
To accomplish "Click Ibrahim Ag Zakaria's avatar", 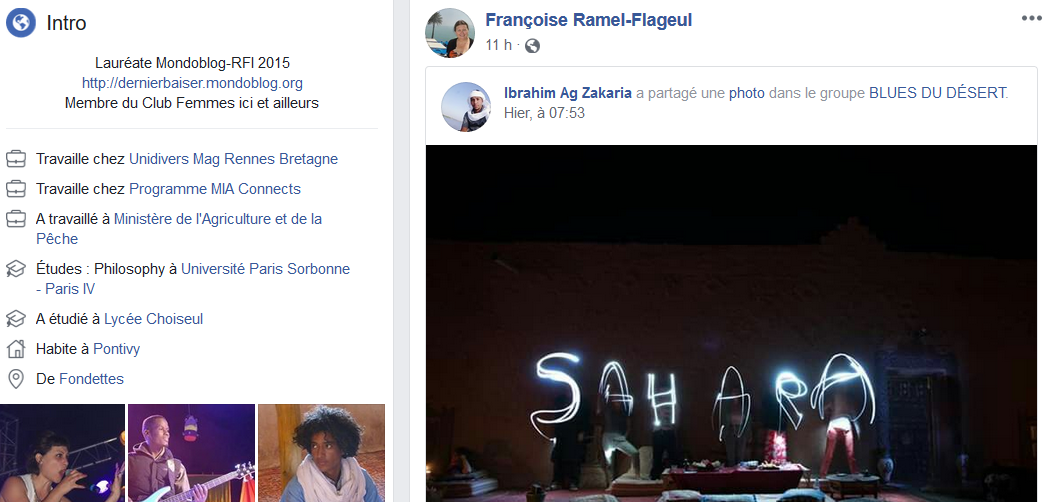I will [466, 107].
